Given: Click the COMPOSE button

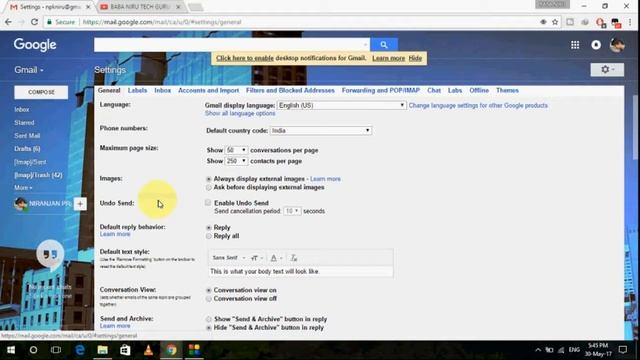Looking at the screenshot, I should tap(41, 92).
